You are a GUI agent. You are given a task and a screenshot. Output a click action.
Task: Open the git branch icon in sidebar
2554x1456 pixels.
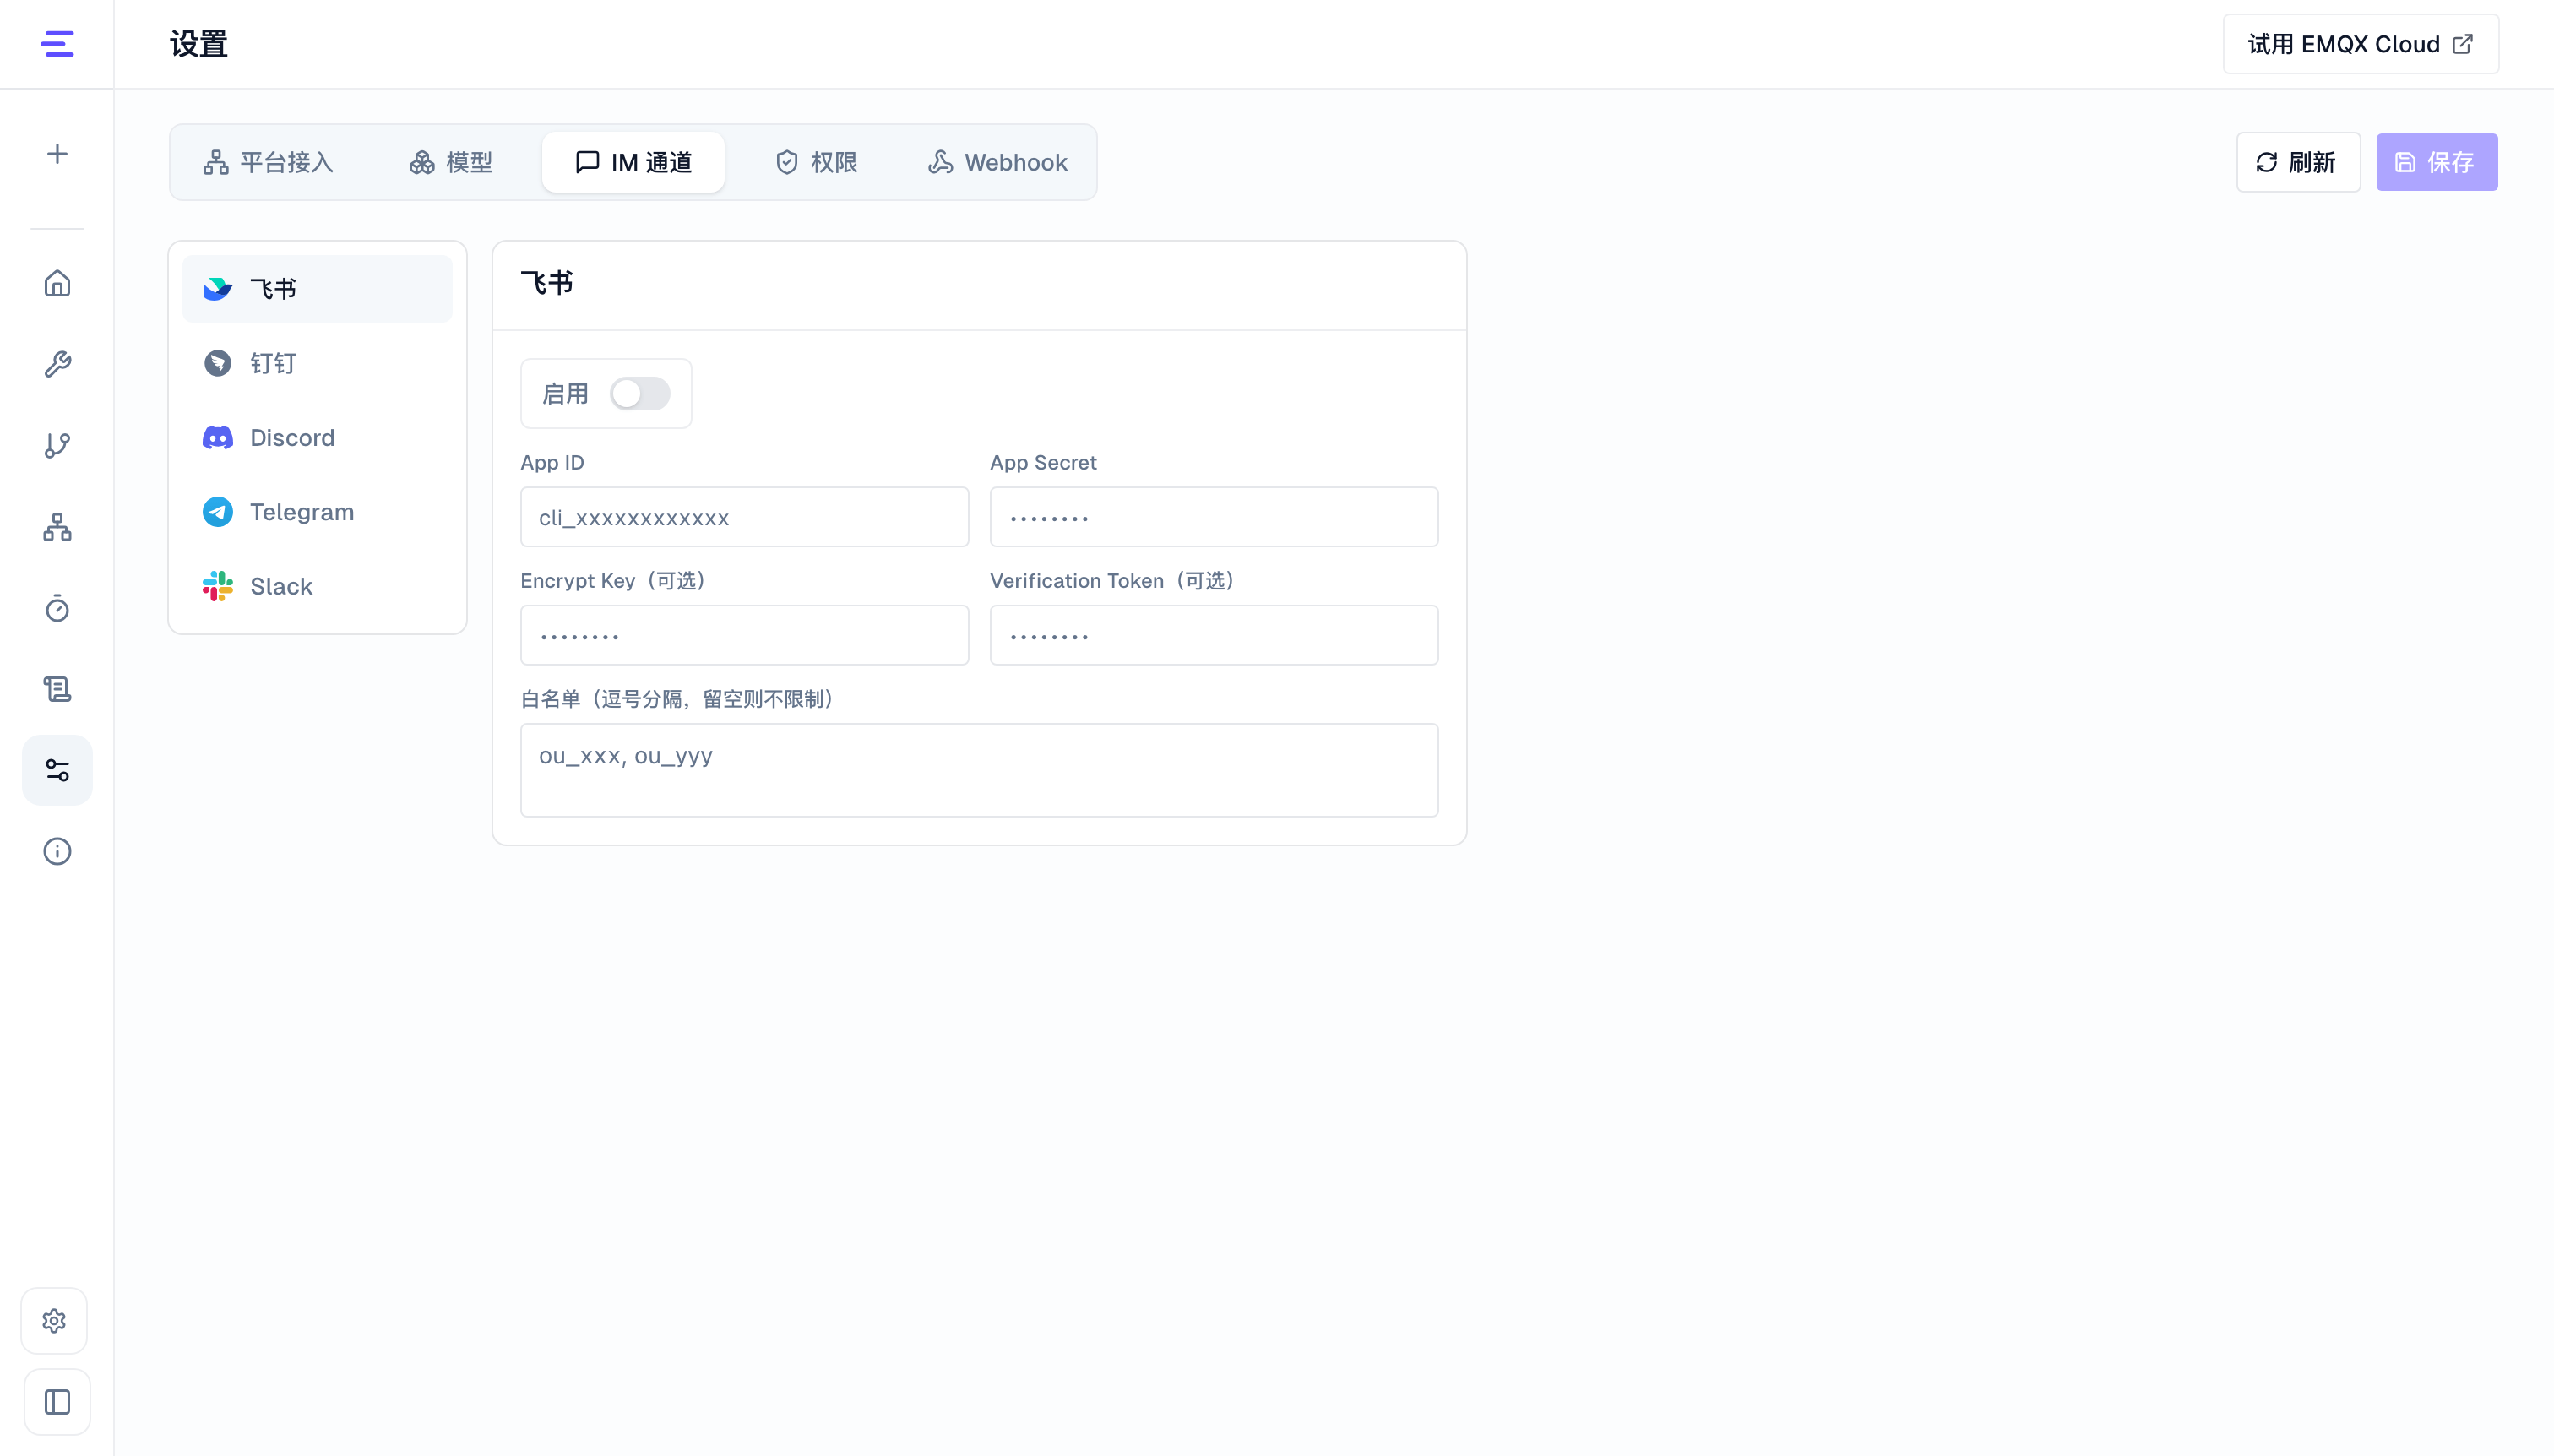[x=57, y=445]
